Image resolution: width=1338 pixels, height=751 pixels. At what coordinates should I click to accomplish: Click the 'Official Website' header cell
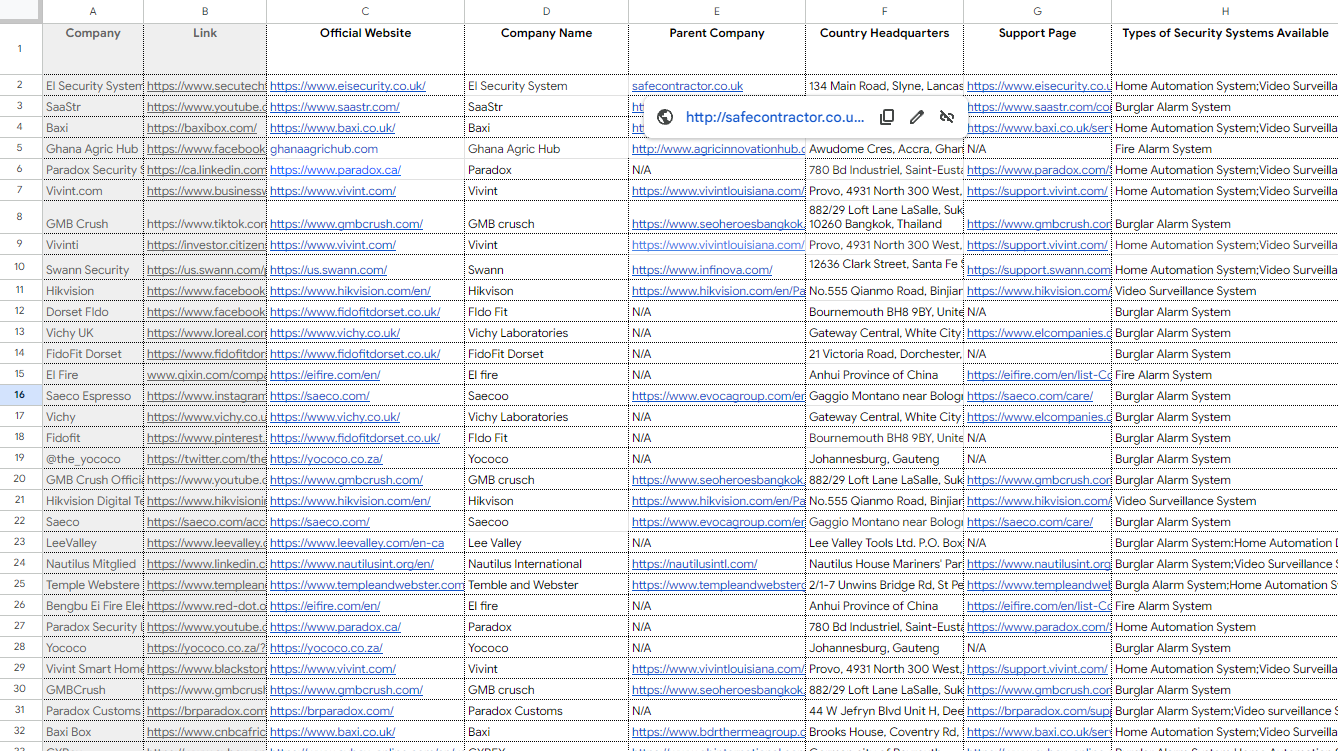coord(365,48)
